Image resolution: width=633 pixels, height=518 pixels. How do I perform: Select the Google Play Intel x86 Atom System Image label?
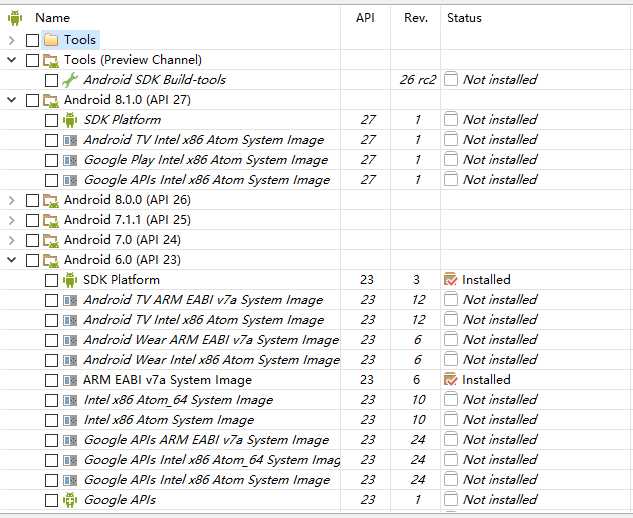pyautogui.click(x=206, y=160)
